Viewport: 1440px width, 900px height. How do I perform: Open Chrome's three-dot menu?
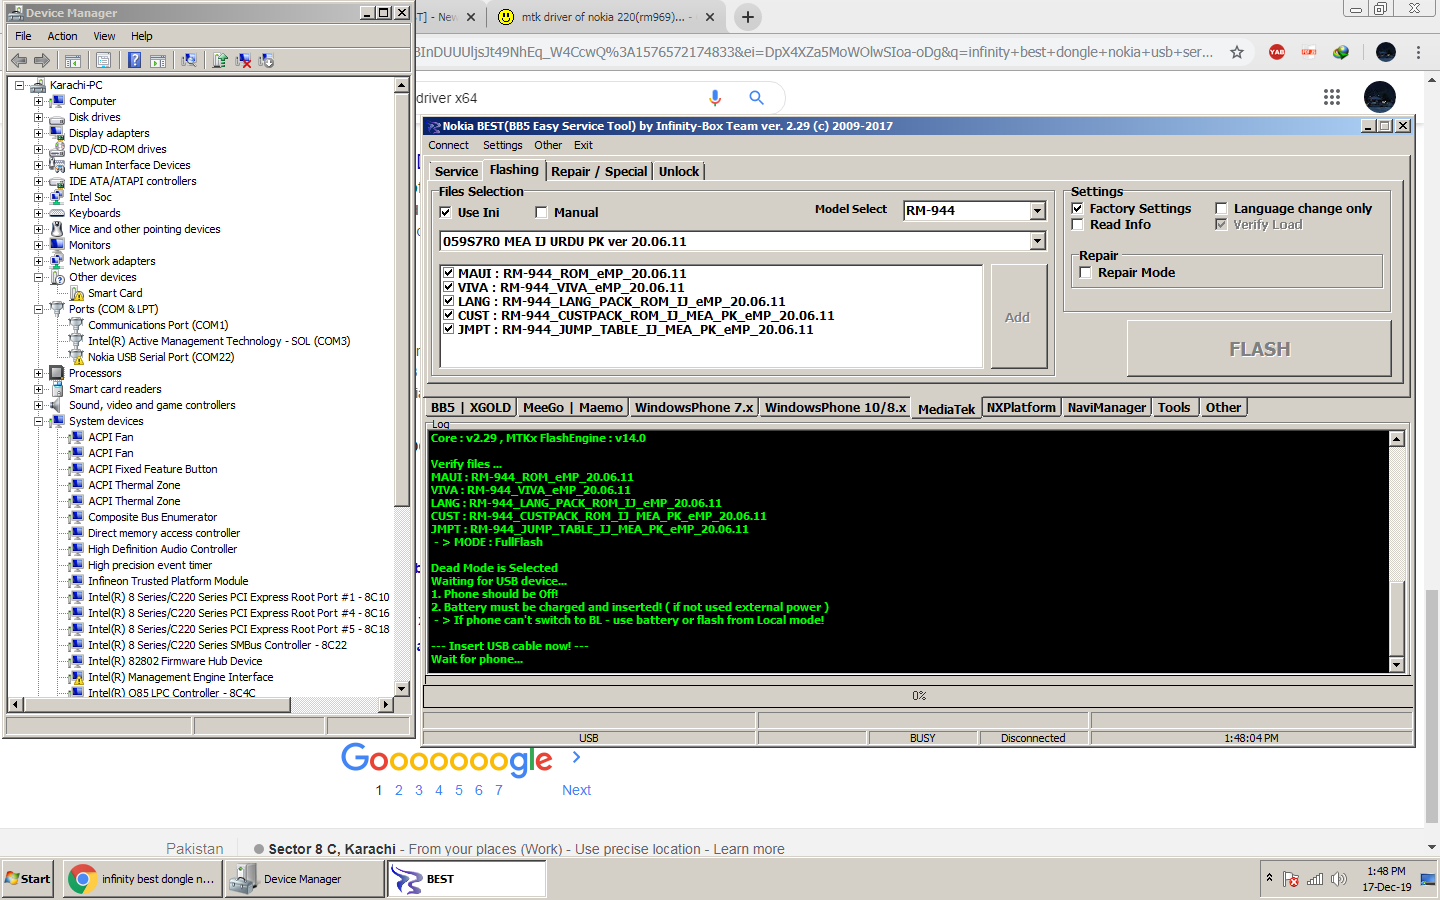tap(1418, 52)
